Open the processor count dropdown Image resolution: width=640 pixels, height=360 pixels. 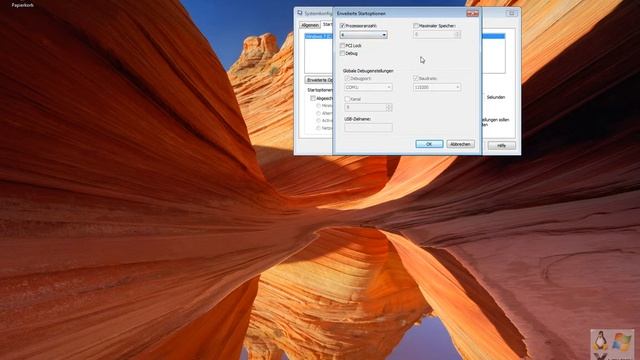[x=363, y=35]
